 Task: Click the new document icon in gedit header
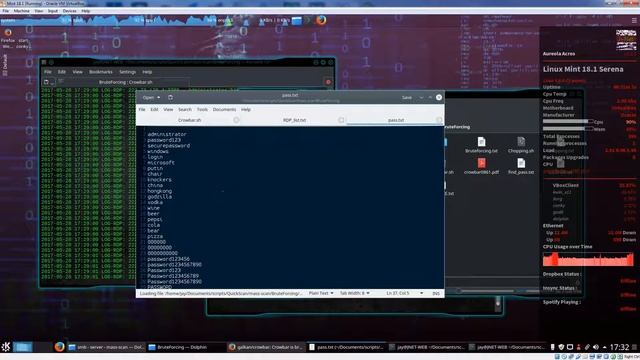(x=170, y=98)
